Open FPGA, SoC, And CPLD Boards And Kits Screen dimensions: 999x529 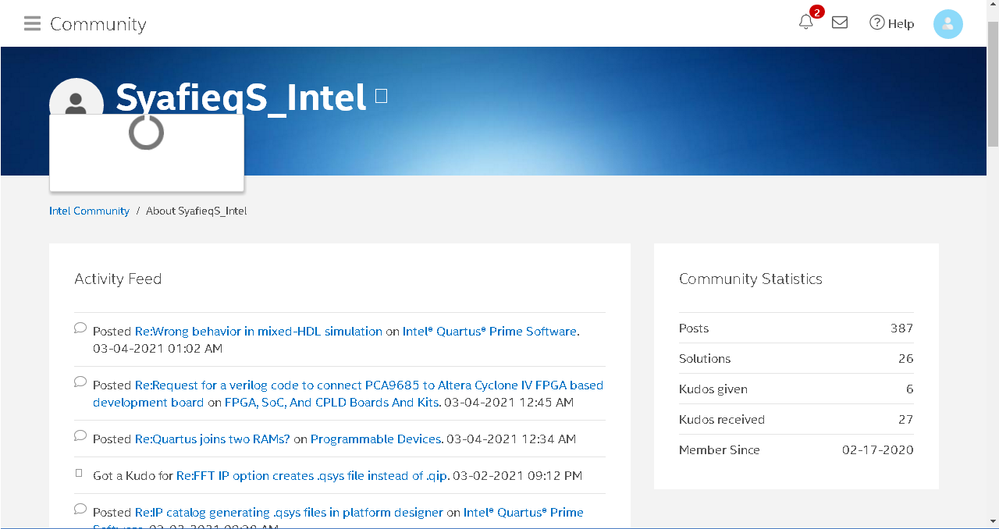click(331, 403)
